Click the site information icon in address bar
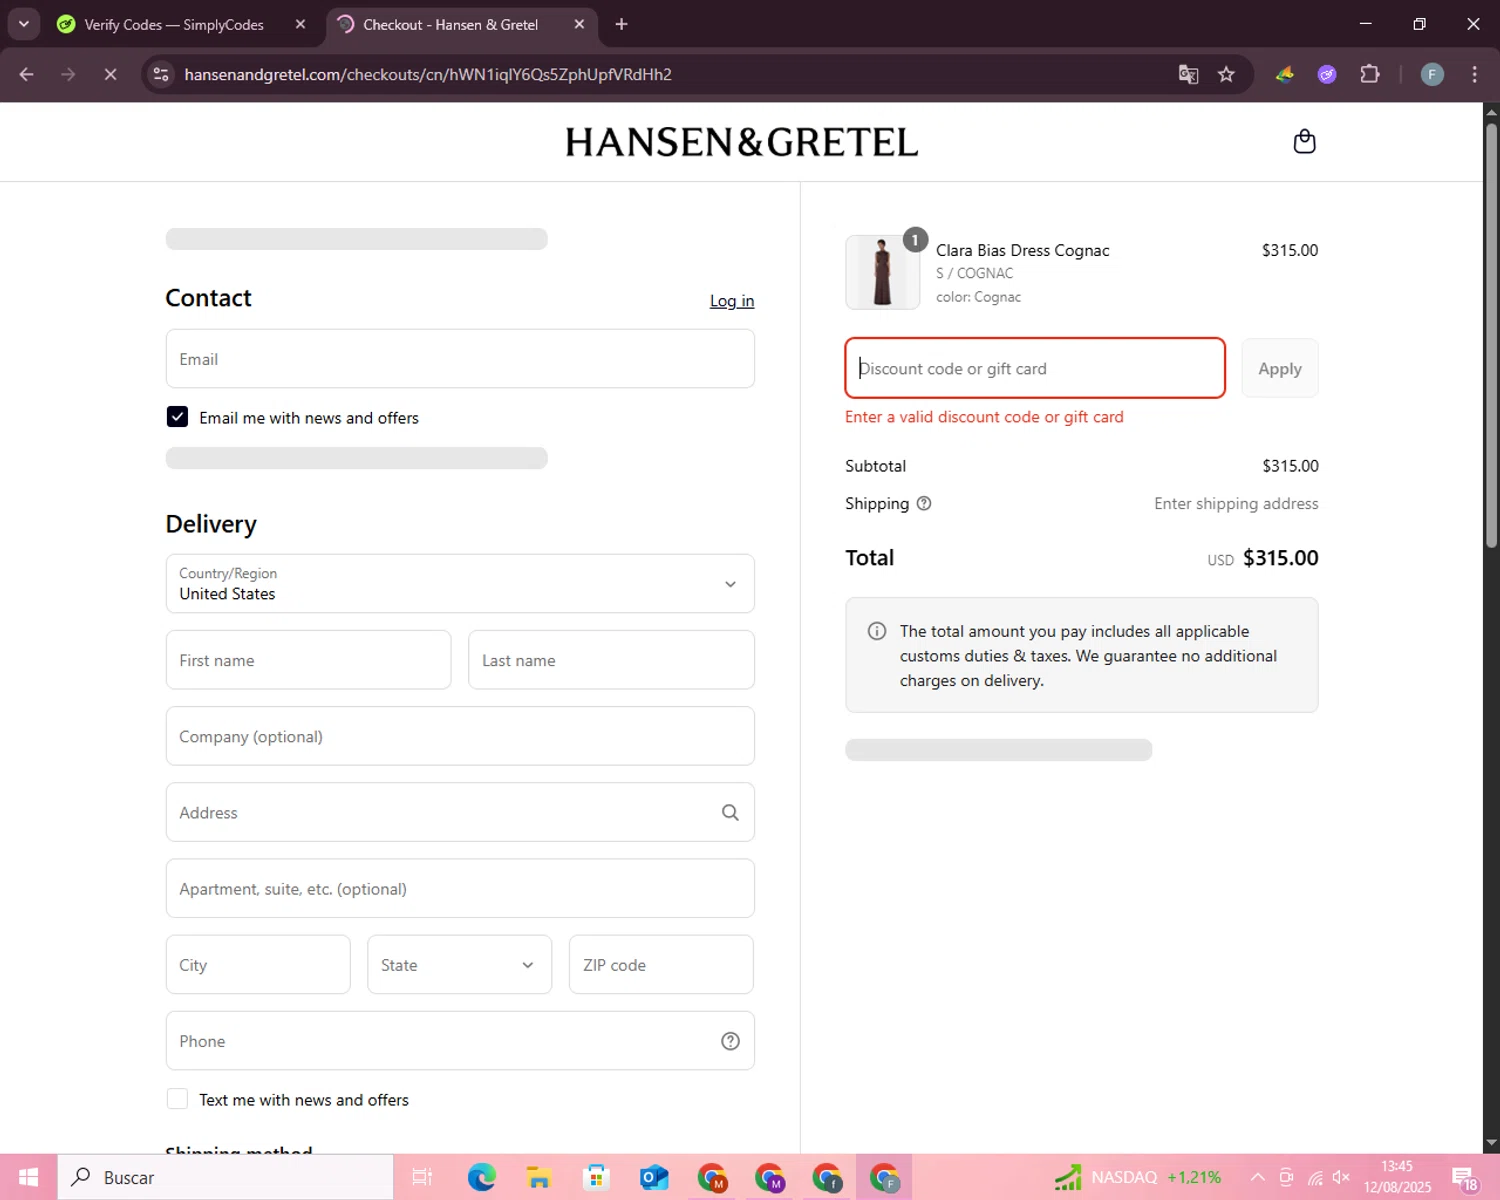Screen dimensions: 1500x1200 (161, 74)
